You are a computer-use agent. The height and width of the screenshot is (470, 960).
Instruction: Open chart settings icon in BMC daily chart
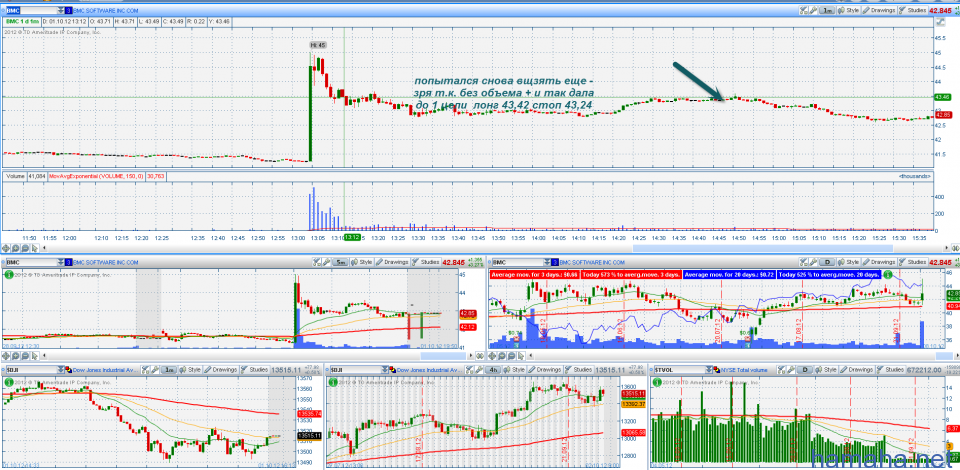(804, 262)
